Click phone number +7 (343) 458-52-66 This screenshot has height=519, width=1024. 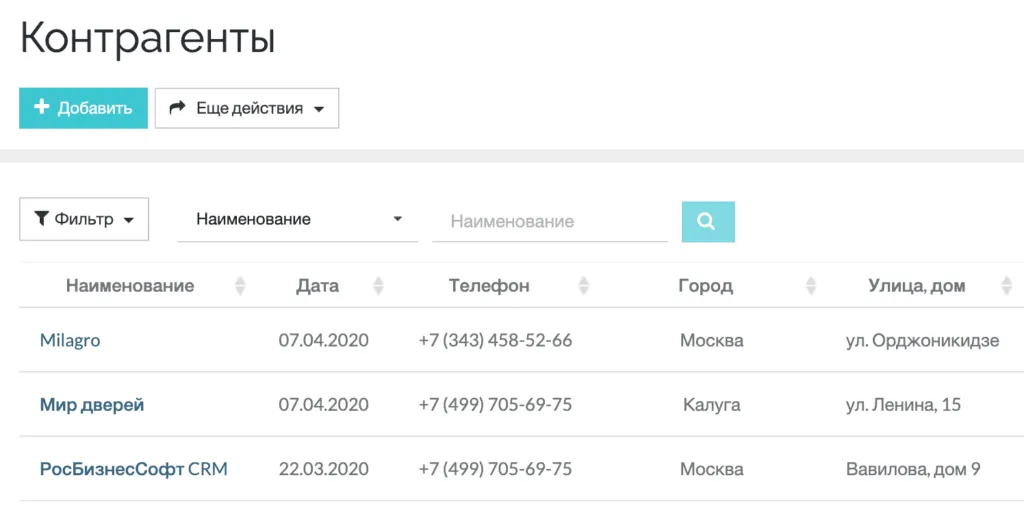click(x=495, y=340)
